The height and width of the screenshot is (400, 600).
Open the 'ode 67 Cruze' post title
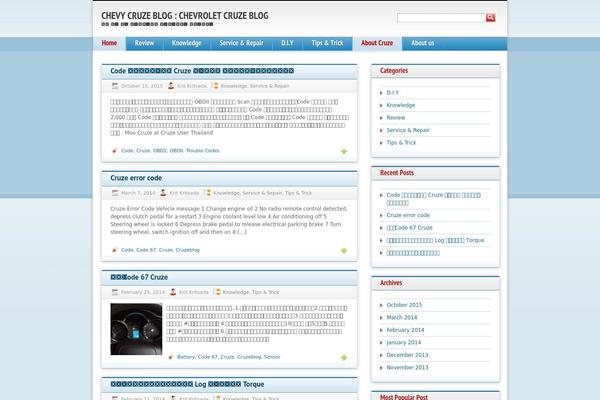[x=139, y=277]
